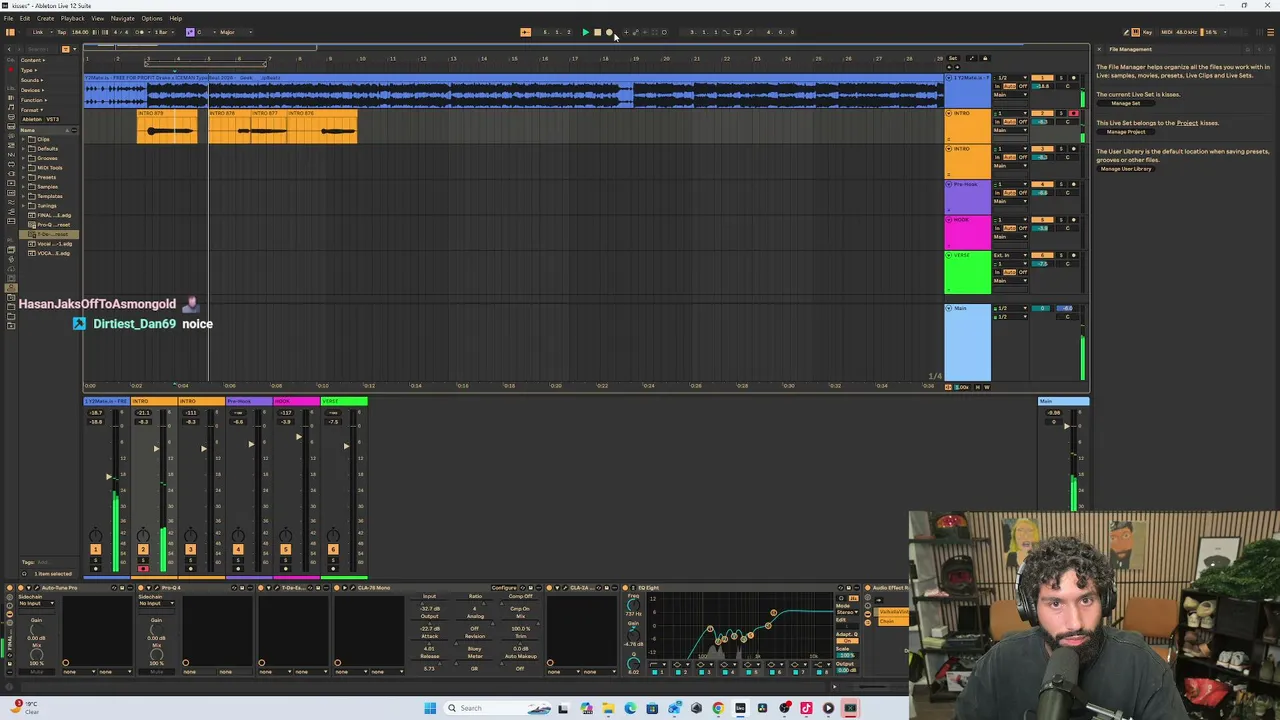
Task: Toggle the Link button
Action: 38,32
